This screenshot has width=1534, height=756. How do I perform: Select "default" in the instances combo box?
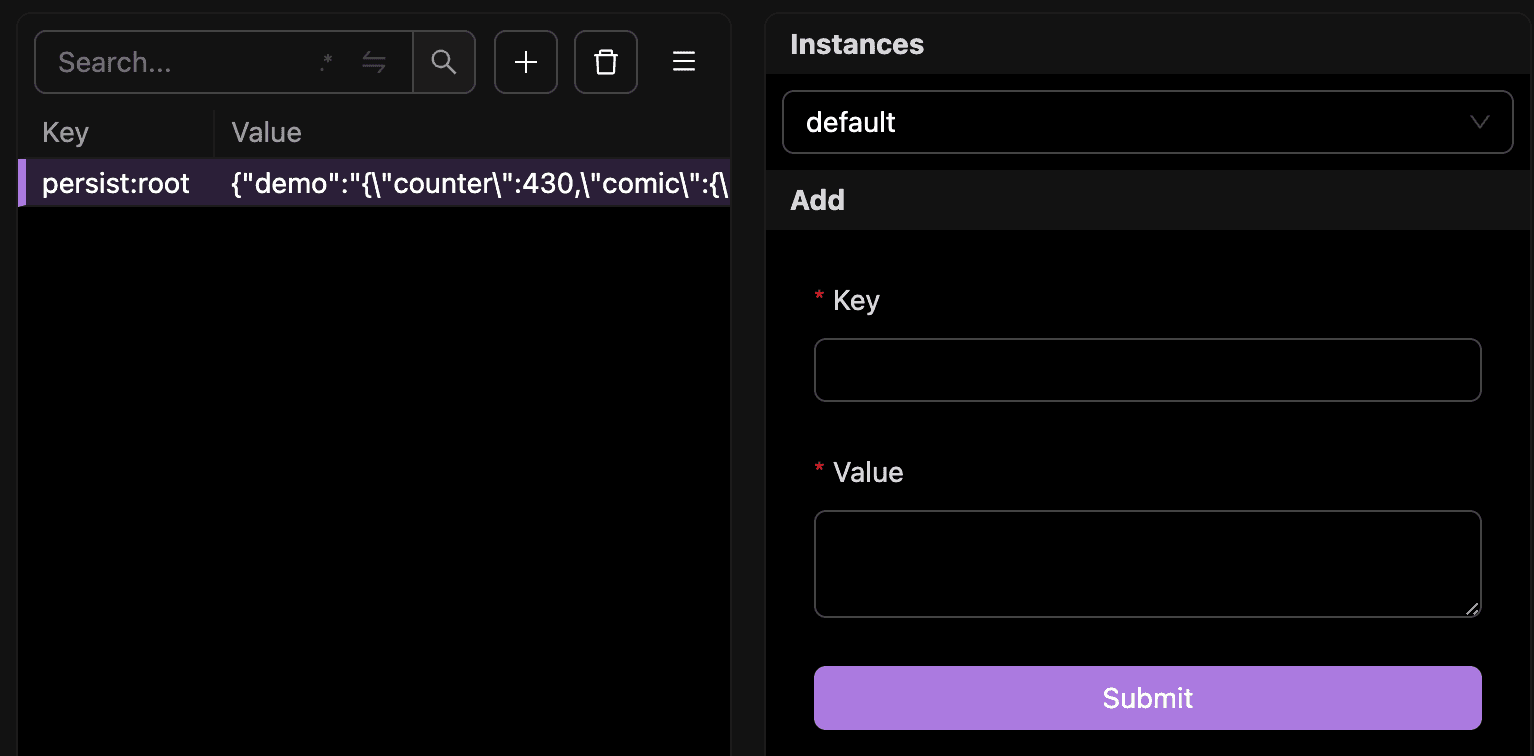(x=1147, y=121)
